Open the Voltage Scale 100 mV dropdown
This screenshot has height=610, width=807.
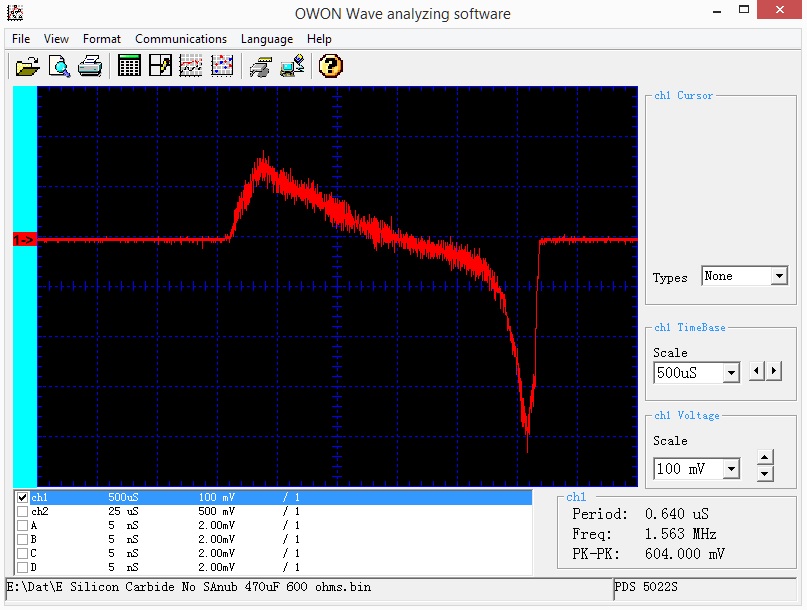(731, 468)
